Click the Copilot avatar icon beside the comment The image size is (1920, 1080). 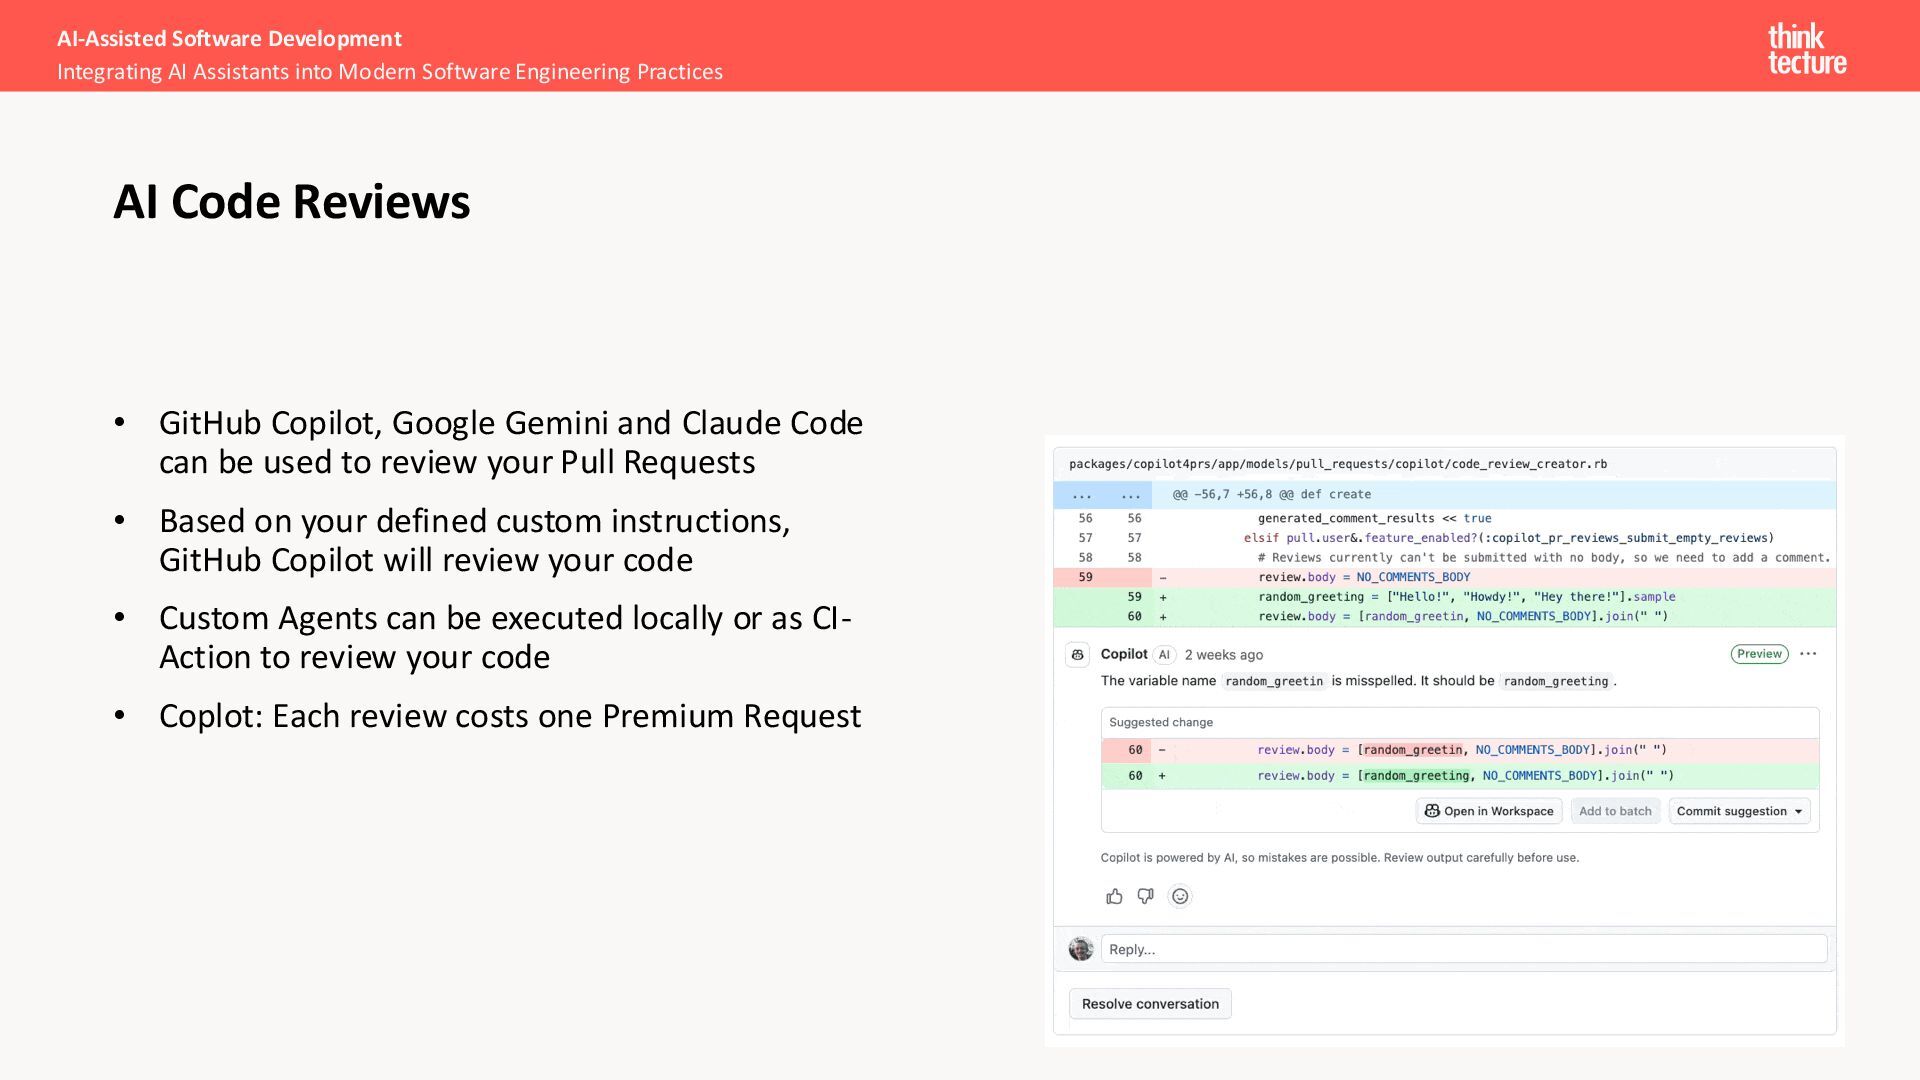coord(1078,655)
